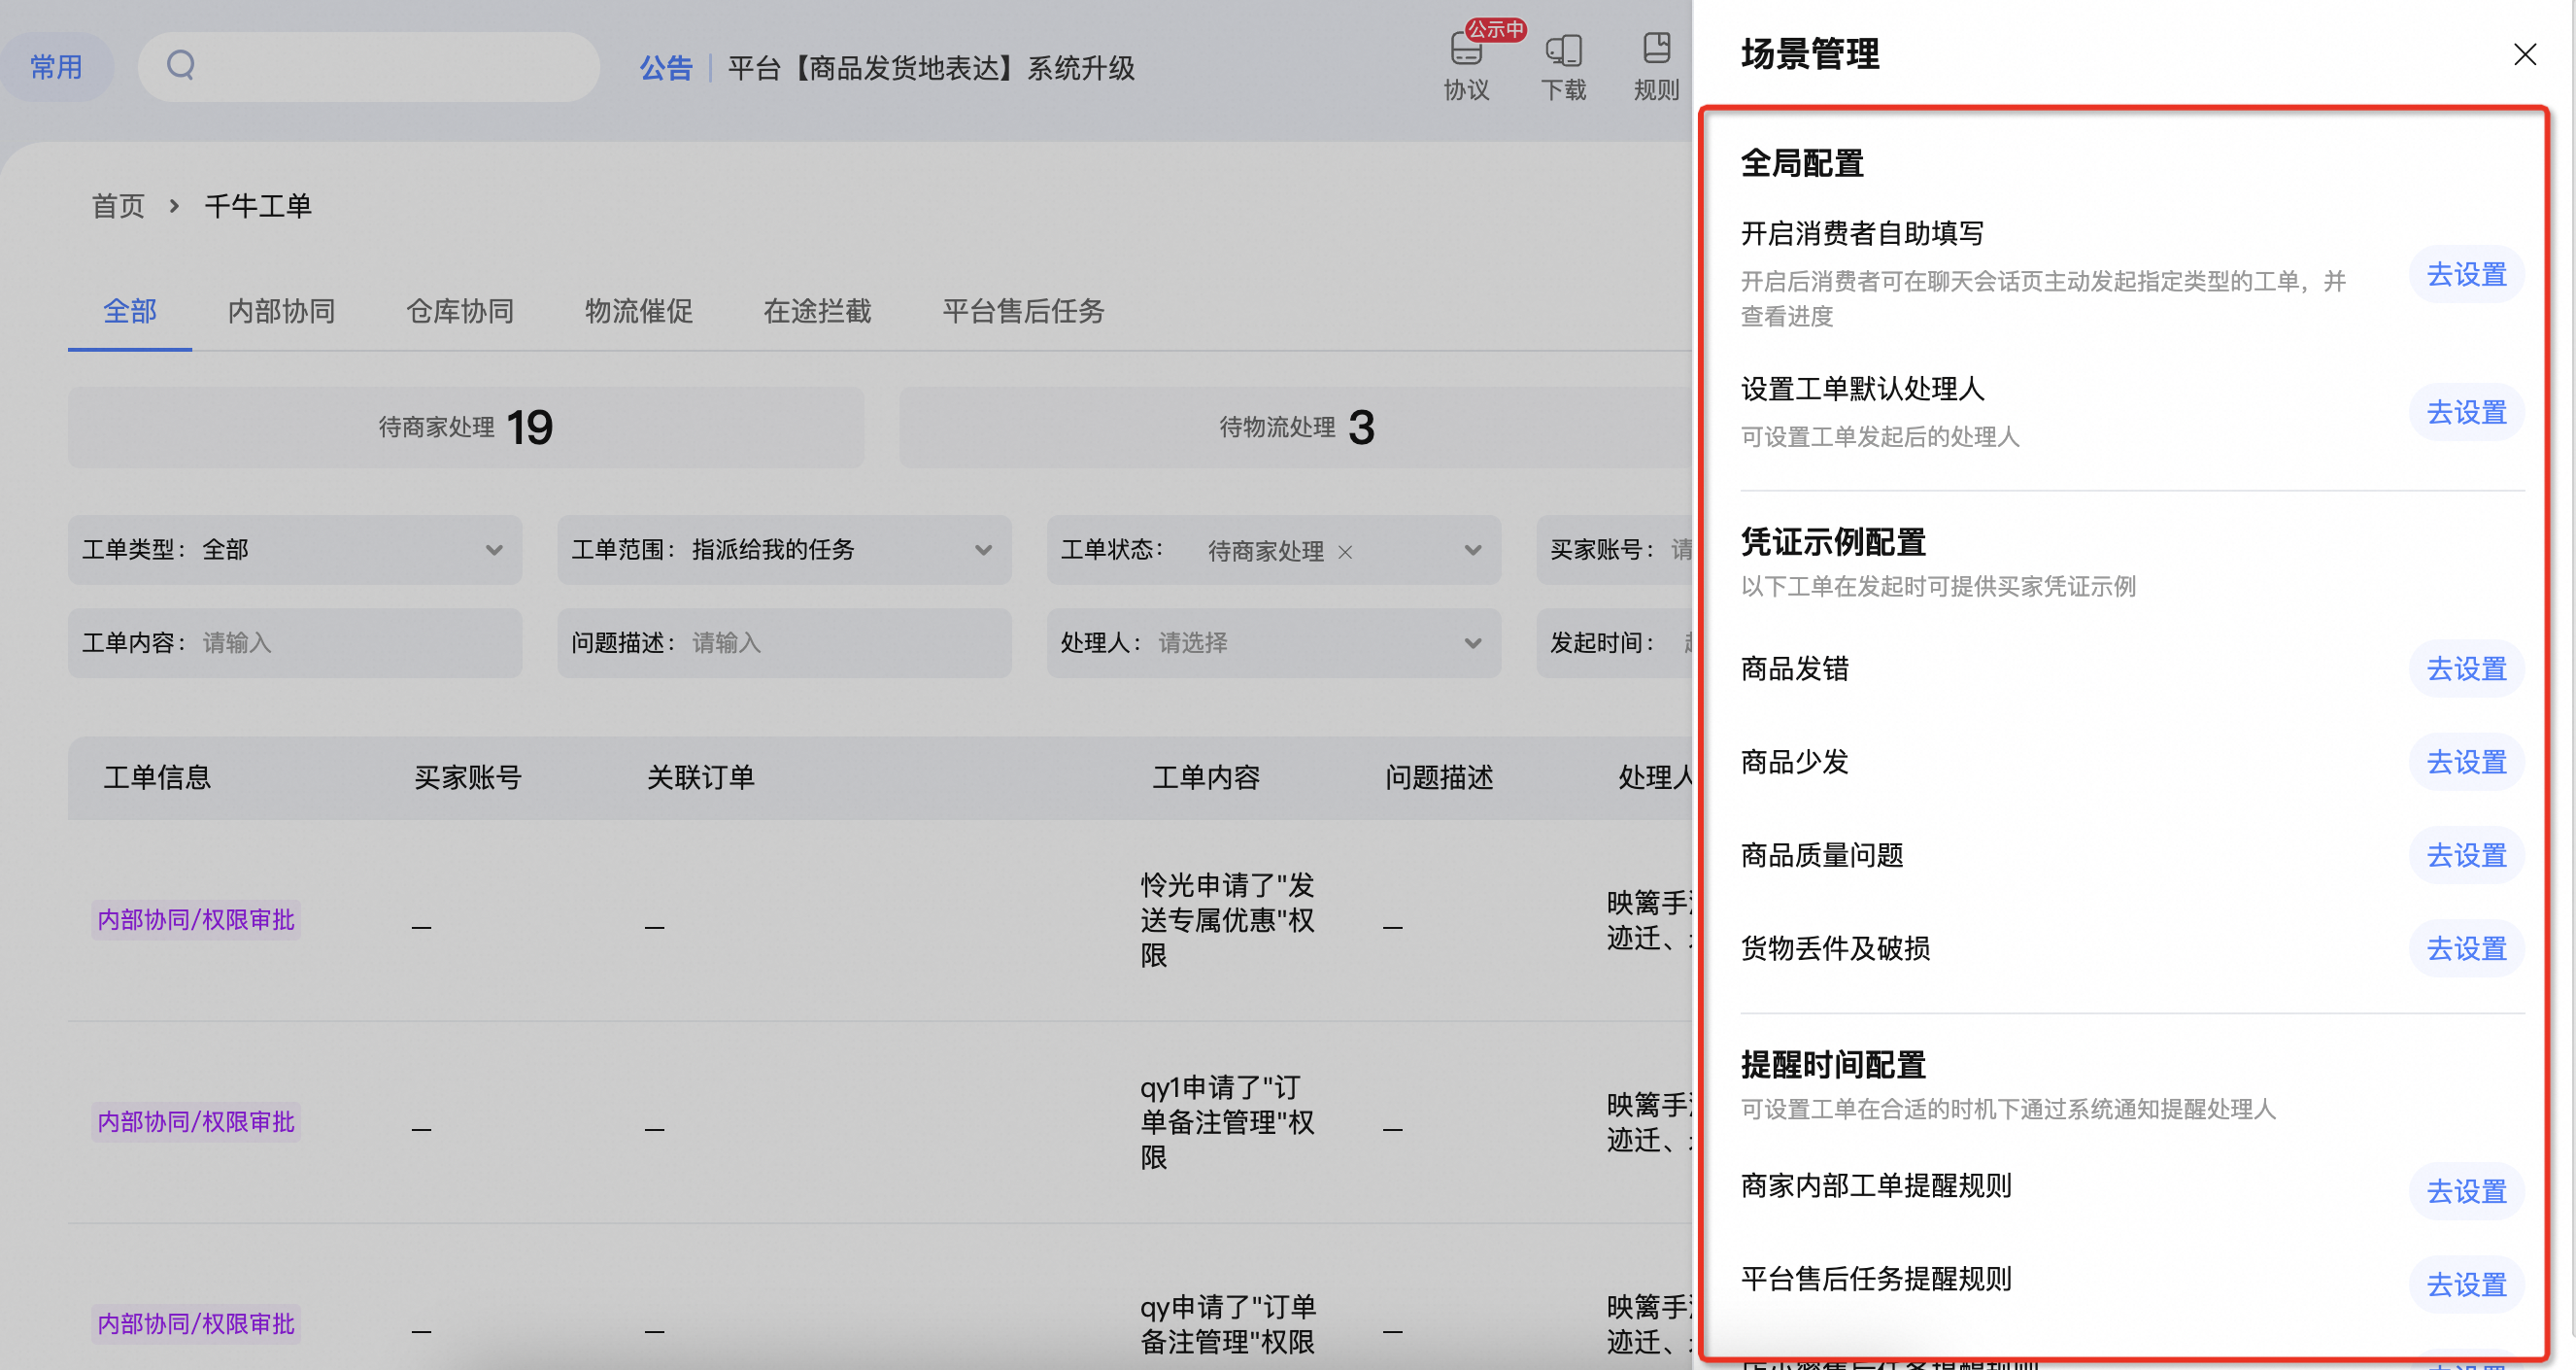Click the 问题描述 column header

[1439, 778]
